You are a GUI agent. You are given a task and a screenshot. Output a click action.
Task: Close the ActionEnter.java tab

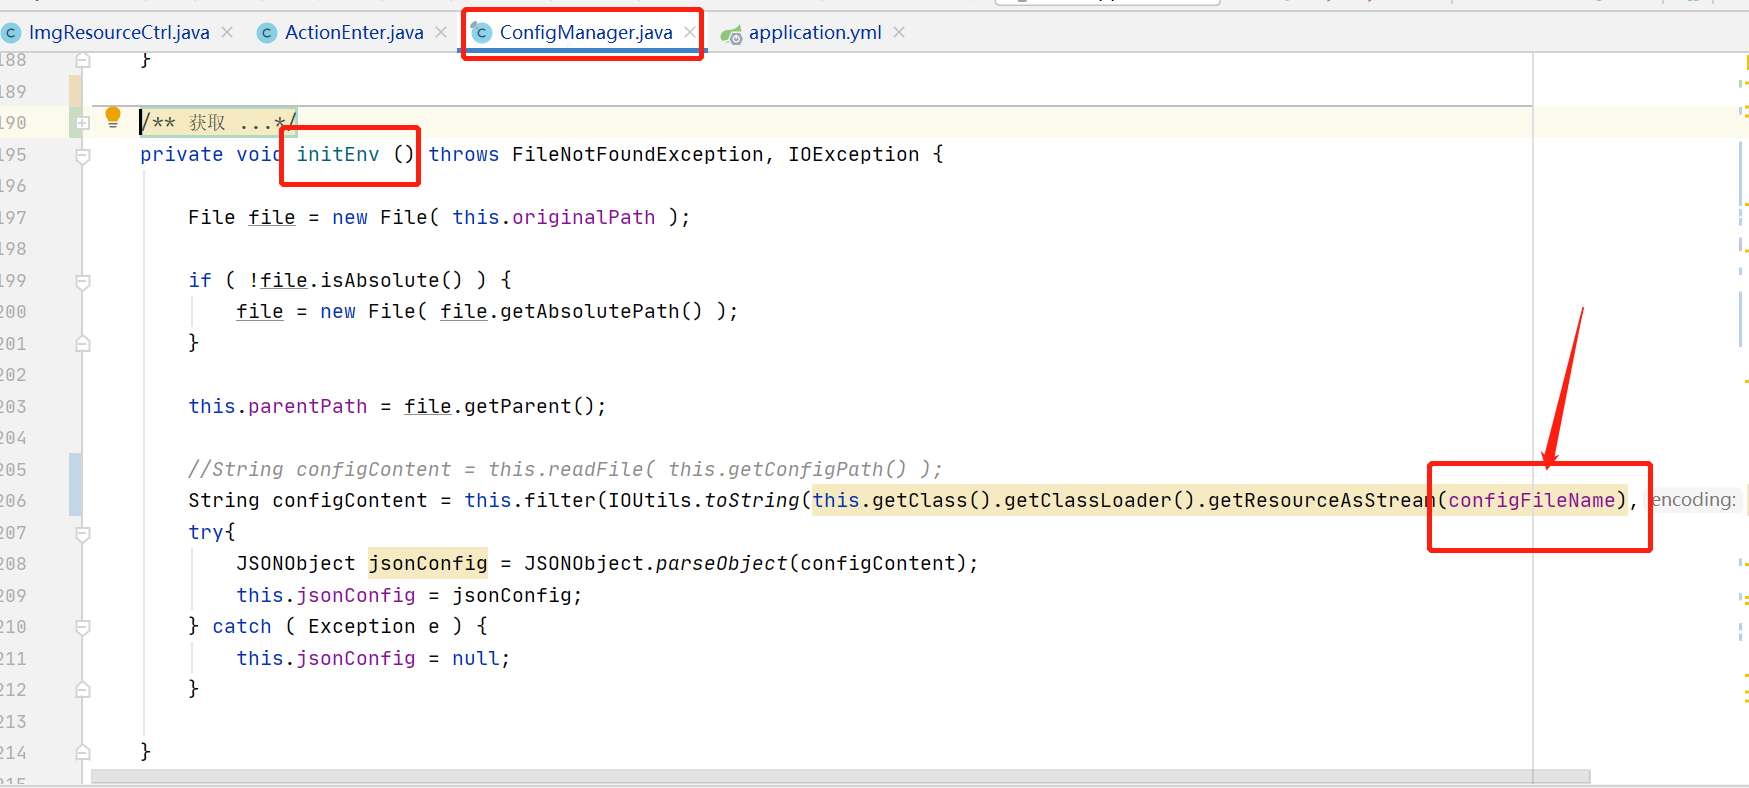pyautogui.click(x=441, y=33)
